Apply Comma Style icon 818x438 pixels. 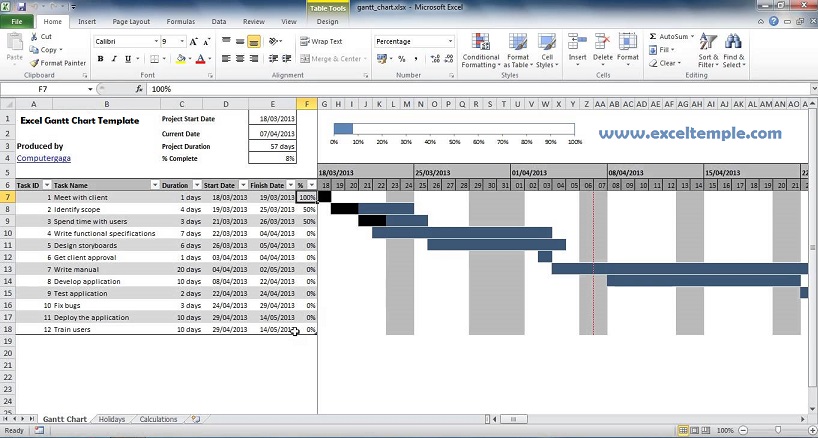point(416,59)
